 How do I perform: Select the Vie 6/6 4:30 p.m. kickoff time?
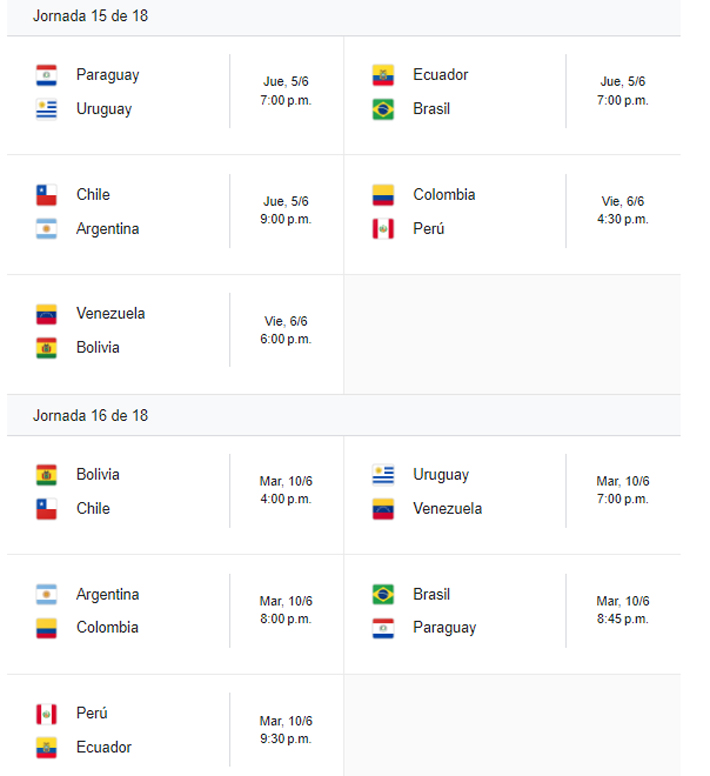click(x=622, y=210)
